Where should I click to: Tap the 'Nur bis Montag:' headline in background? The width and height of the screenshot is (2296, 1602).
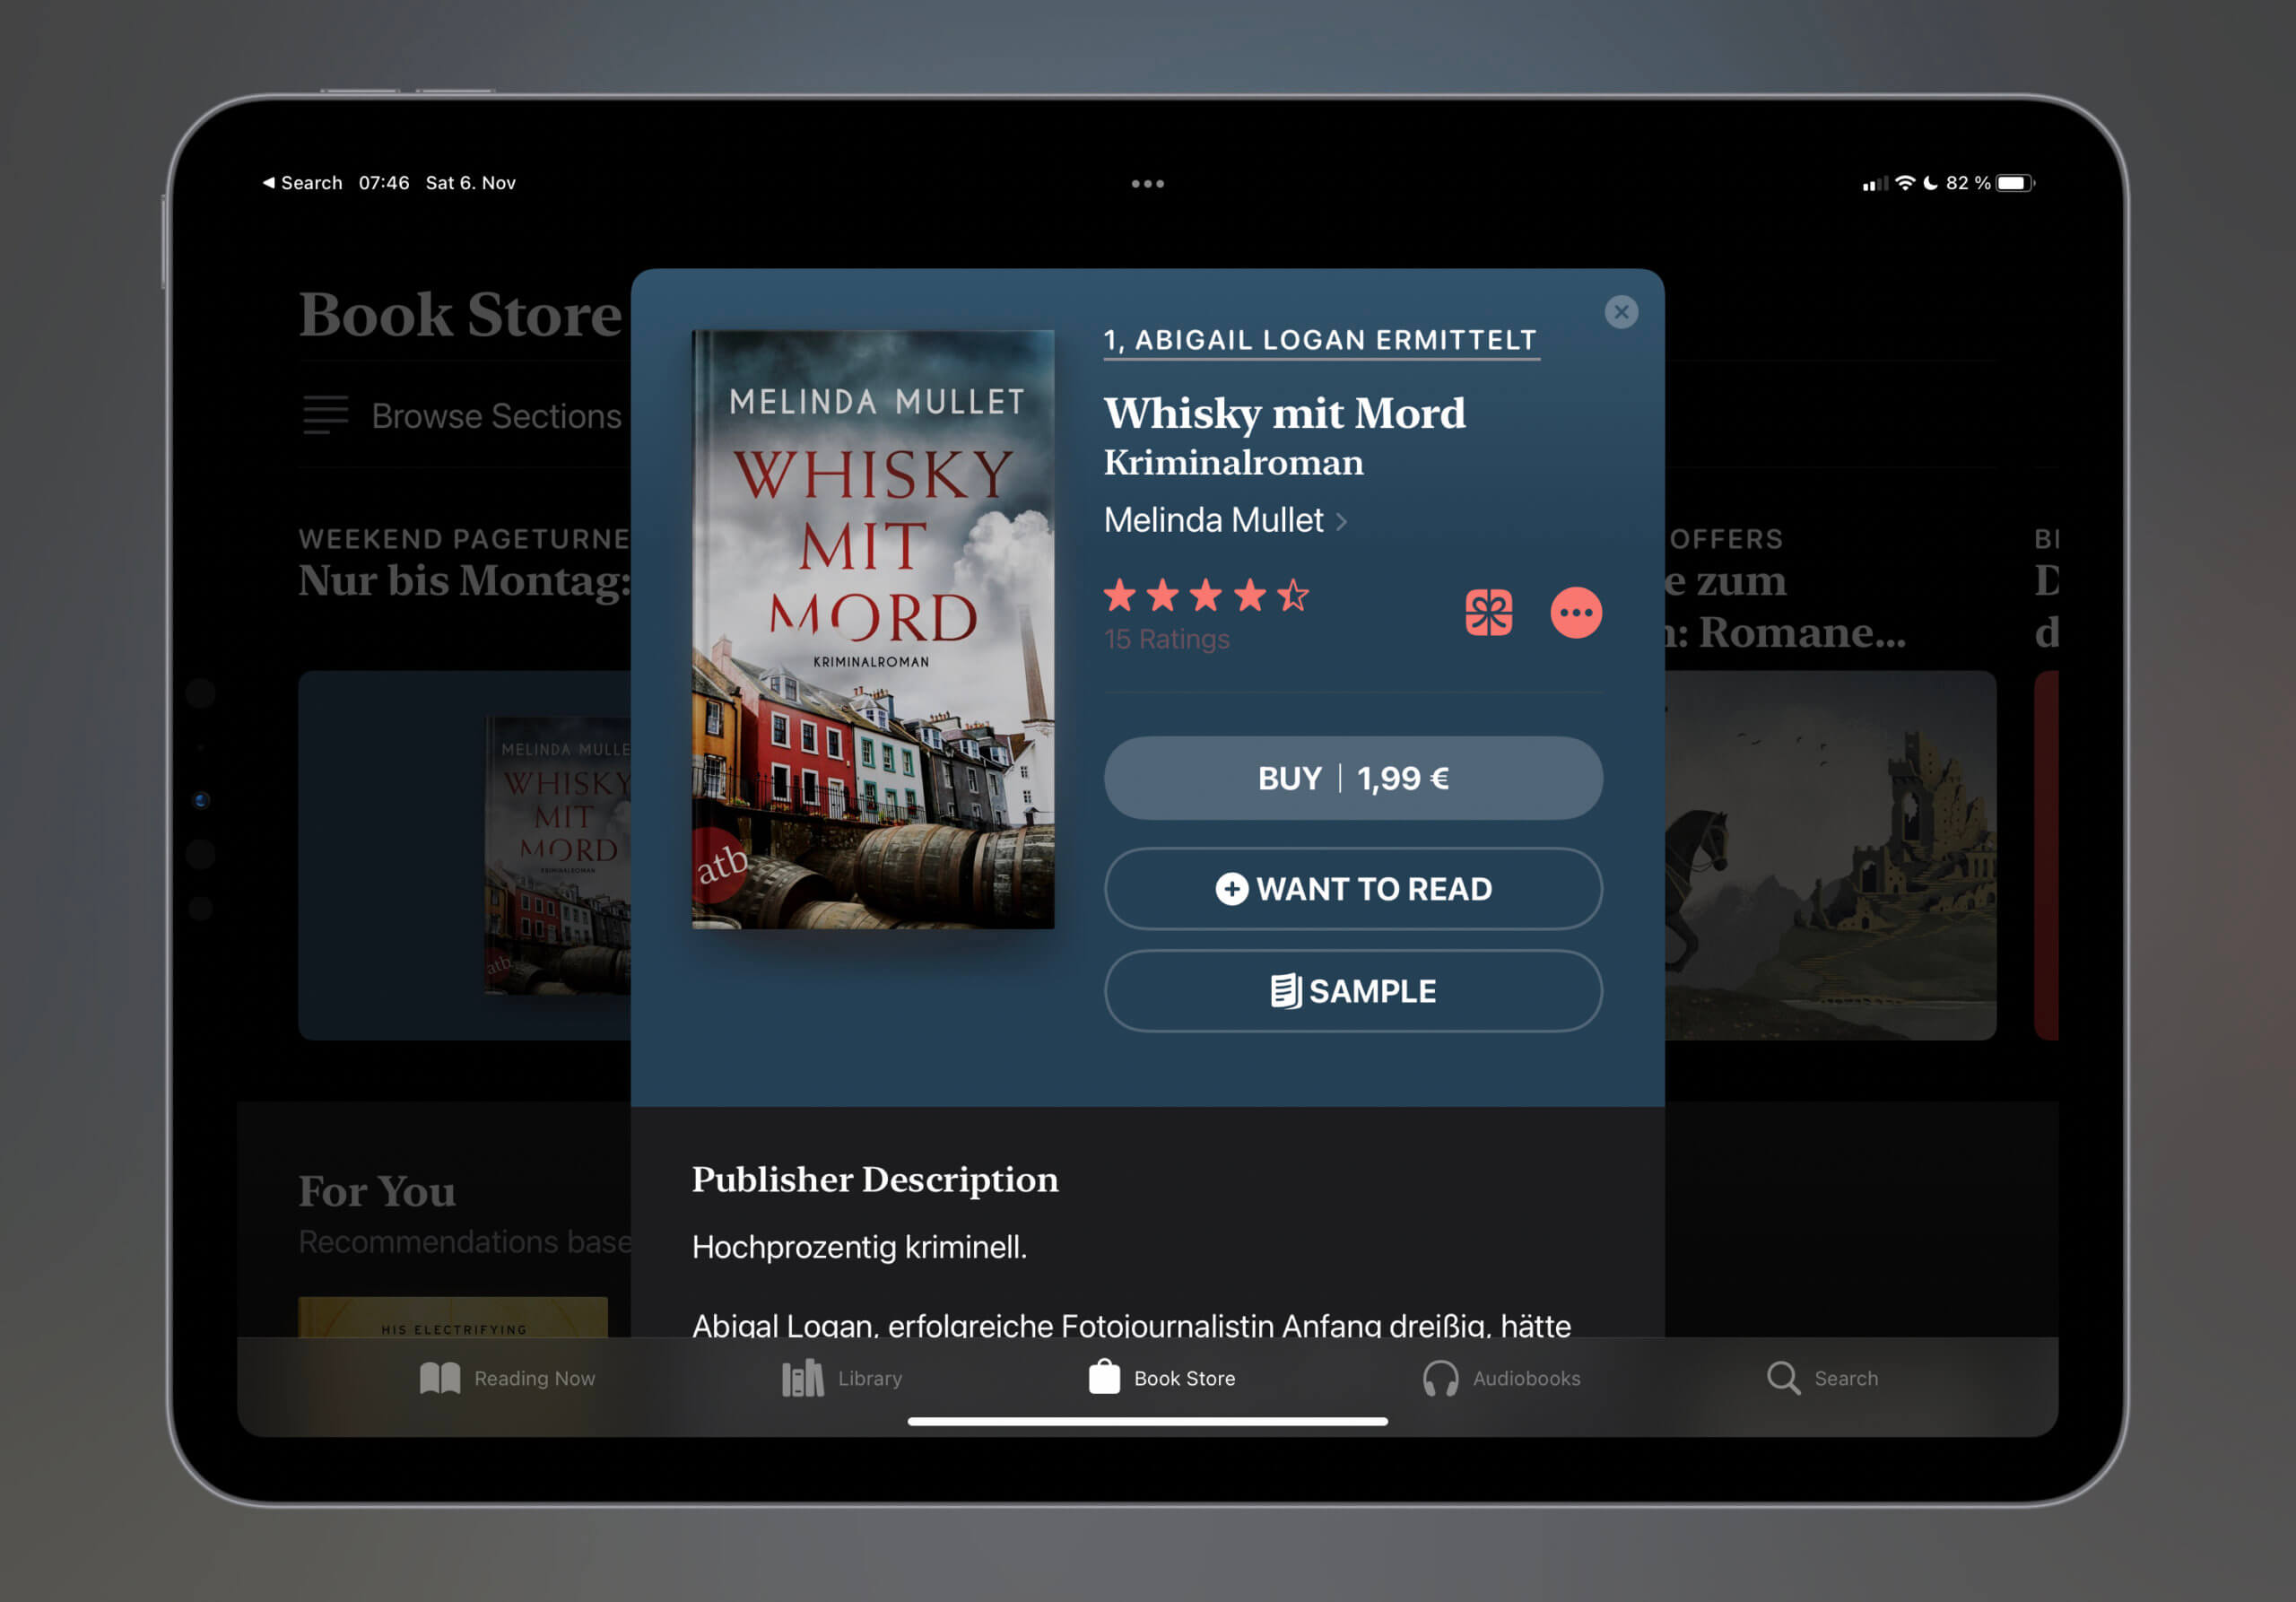pyautogui.click(x=465, y=581)
